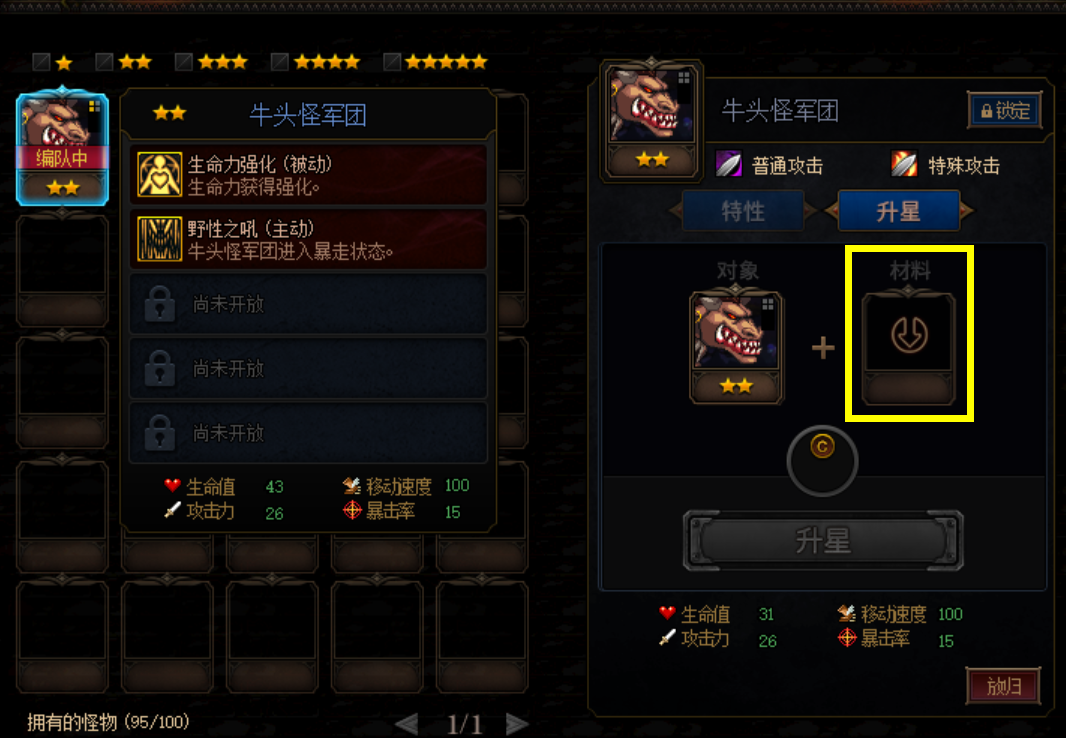The image size is (1066, 738).
Task: Toggle the one-star filter checkbox
Action: pyautogui.click(x=41, y=63)
